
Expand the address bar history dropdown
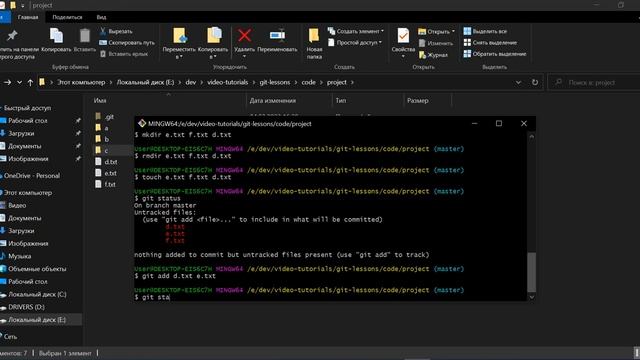click(x=518, y=82)
